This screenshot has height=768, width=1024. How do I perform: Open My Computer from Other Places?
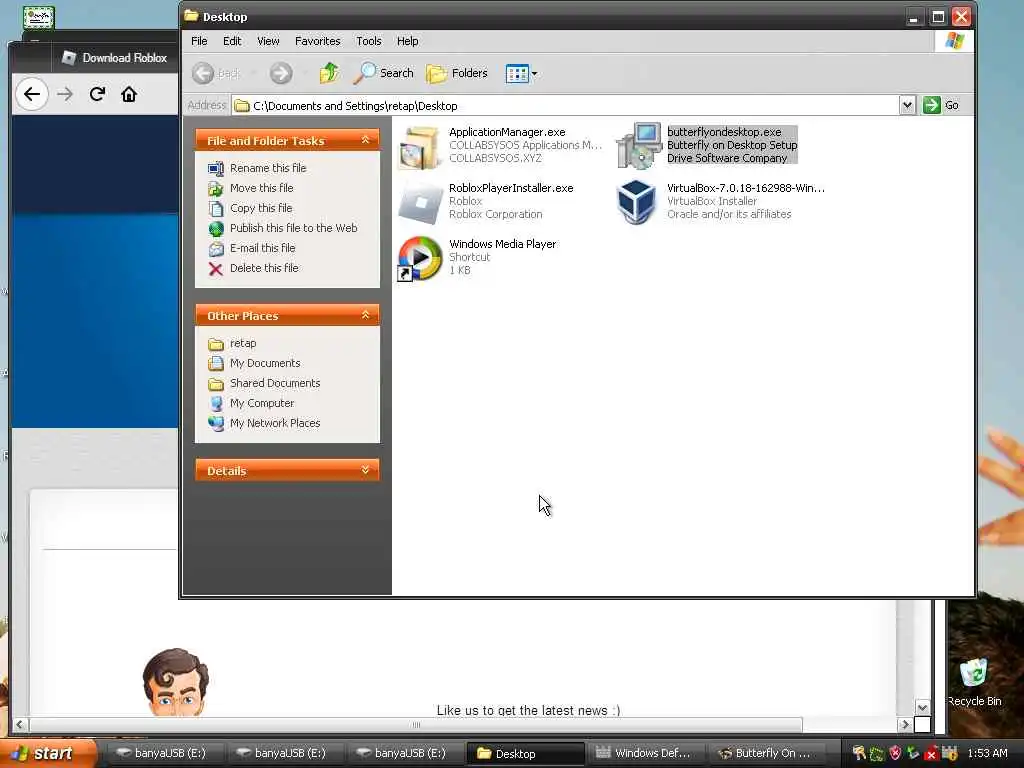pyautogui.click(x=262, y=404)
